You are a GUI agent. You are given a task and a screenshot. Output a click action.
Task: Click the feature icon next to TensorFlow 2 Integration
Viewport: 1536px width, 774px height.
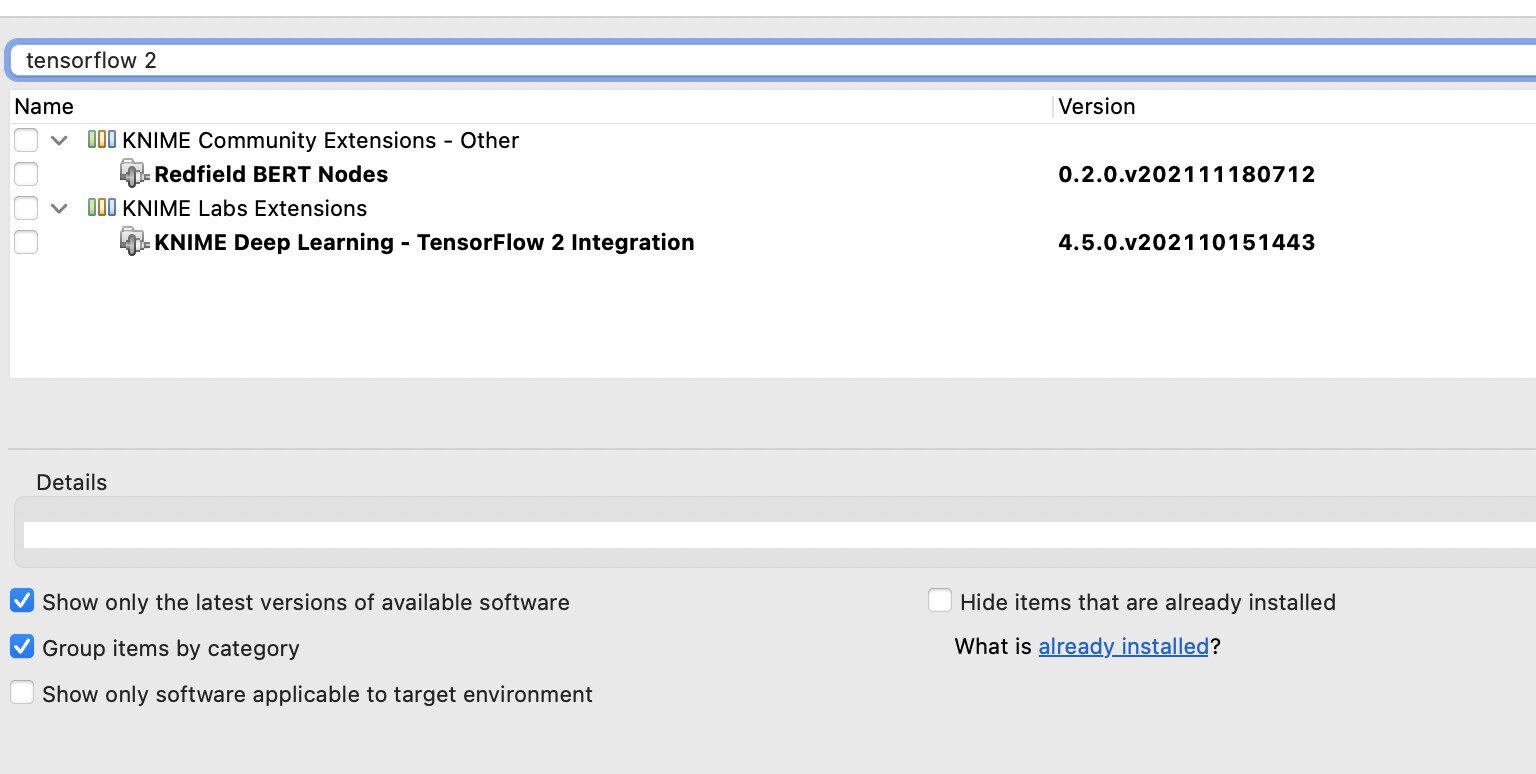[134, 242]
